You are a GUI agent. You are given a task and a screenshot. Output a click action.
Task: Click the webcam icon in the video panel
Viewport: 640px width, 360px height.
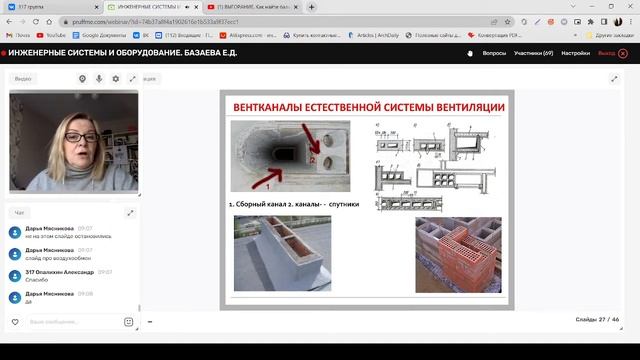(x=82, y=79)
